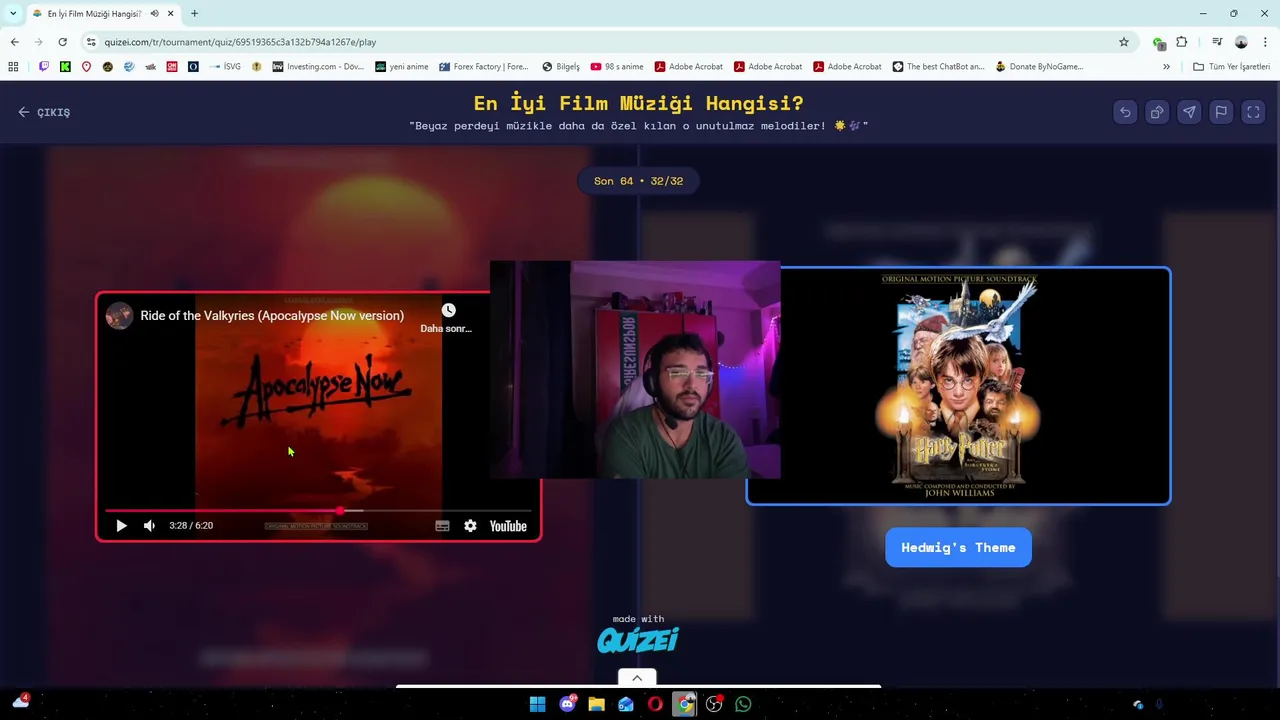Report the quiz with the flag icon
The width and height of the screenshot is (1280, 720).
click(1221, 112)
